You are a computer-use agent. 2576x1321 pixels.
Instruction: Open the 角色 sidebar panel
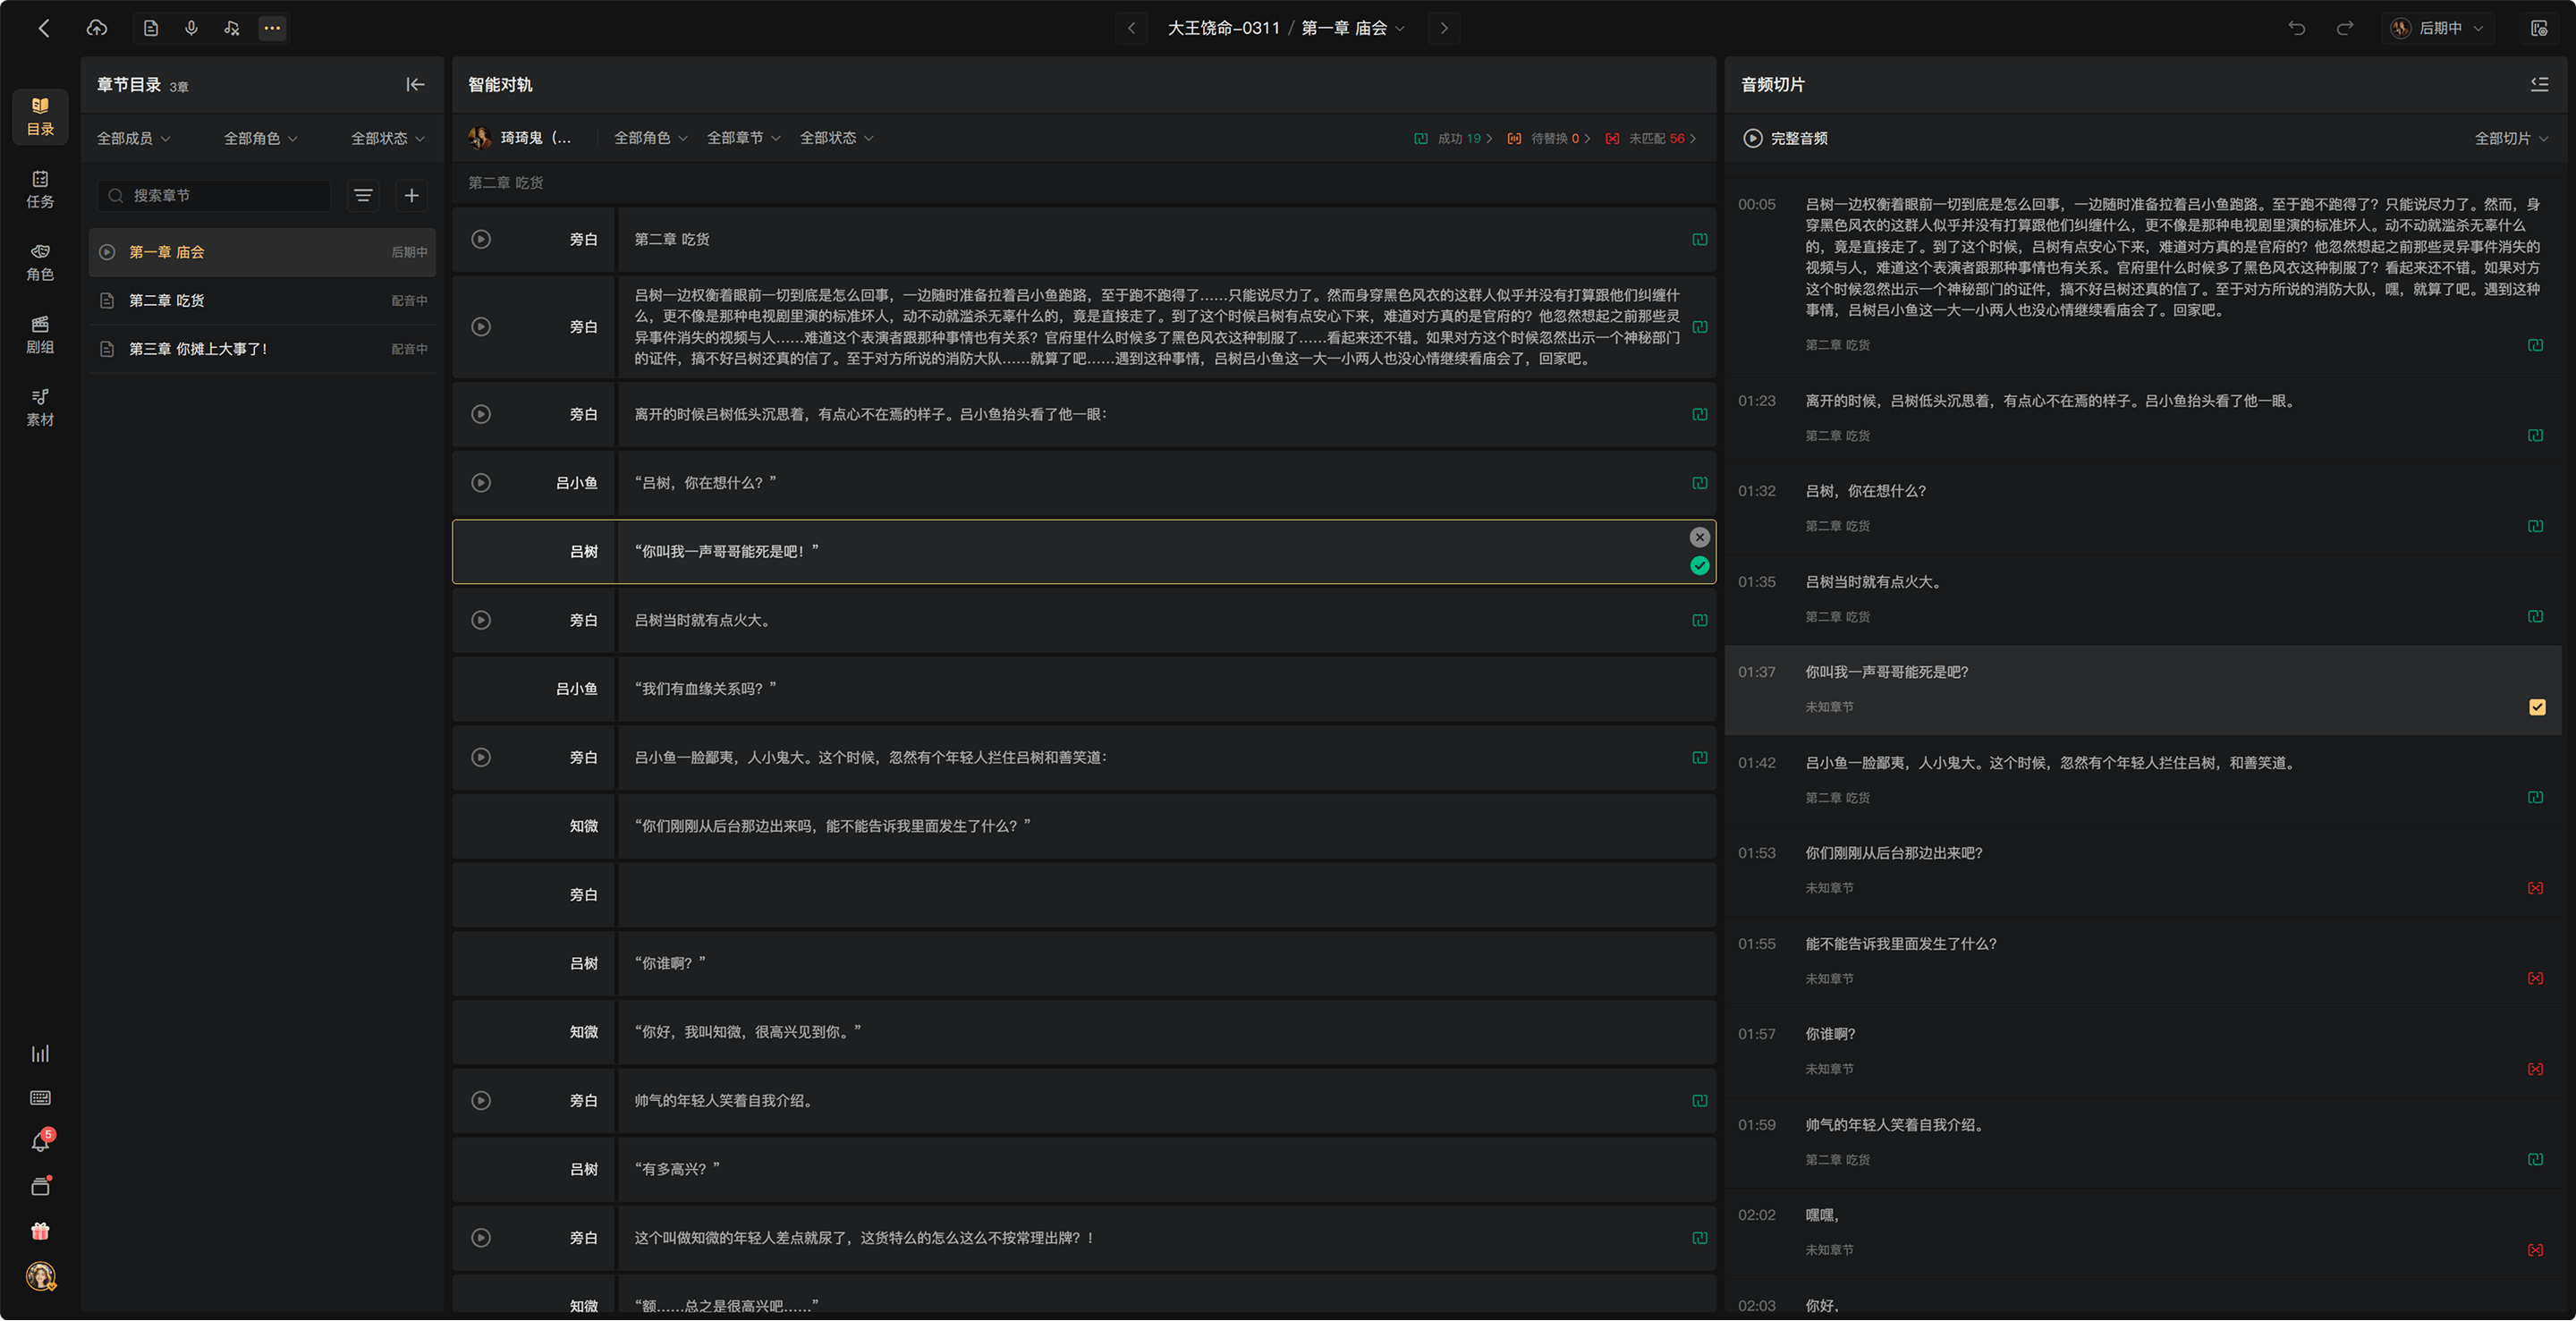[x=40, y=262]
